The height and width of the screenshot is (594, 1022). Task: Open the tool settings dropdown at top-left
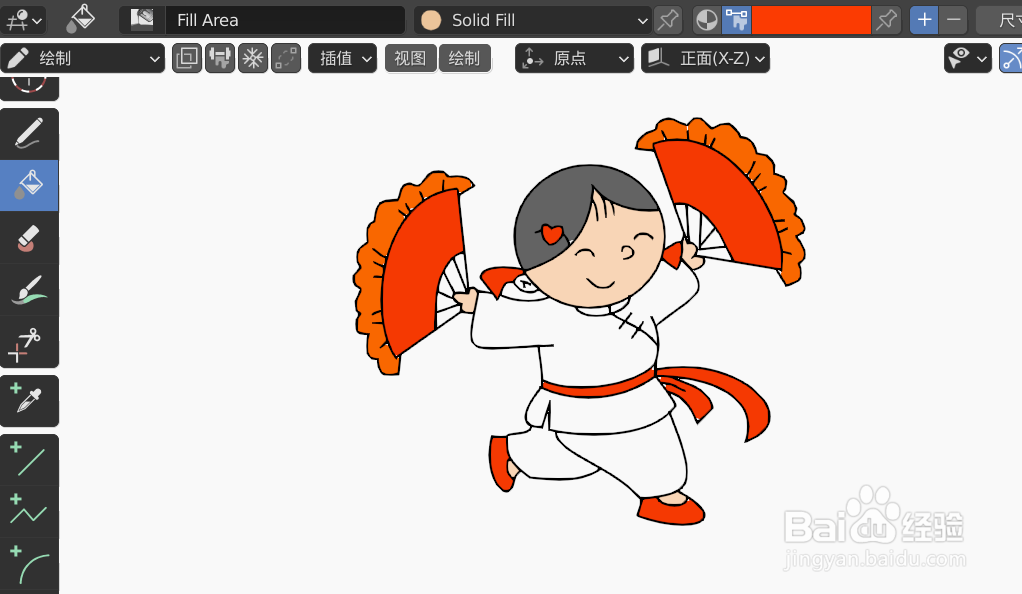pos(23,20)
